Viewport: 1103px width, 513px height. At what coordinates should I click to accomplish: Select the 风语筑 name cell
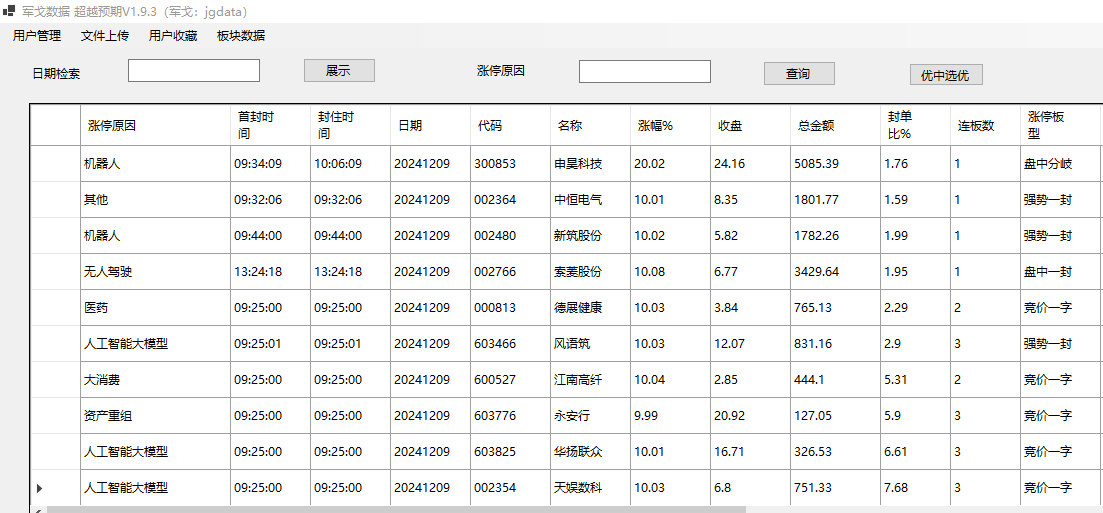click(590, 344)
